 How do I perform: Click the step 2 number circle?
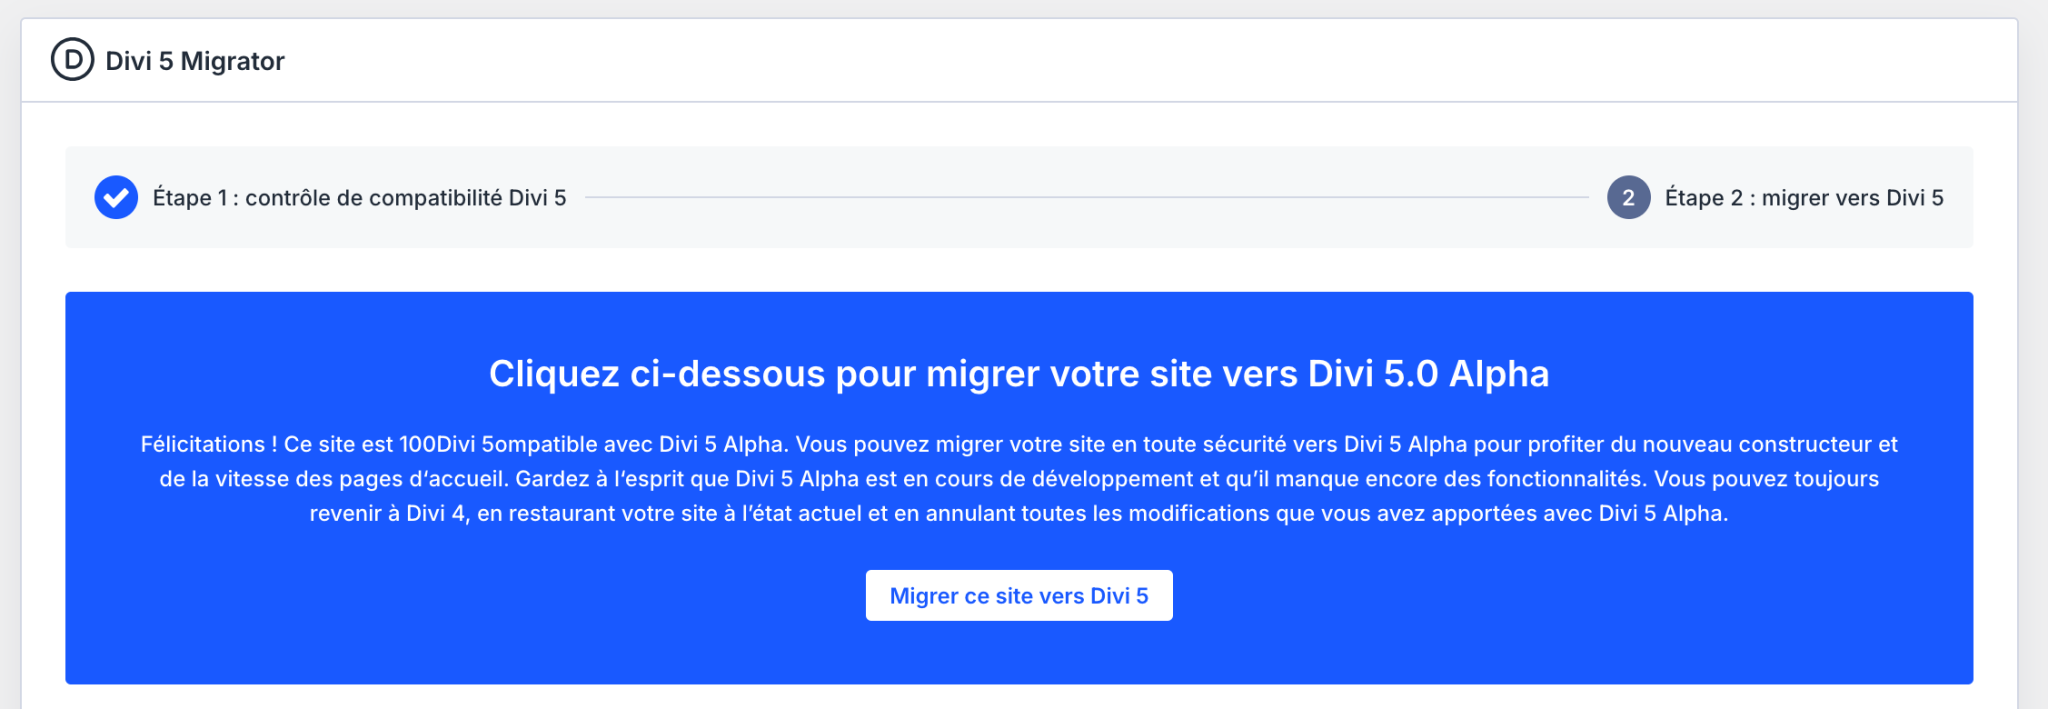coord(1628,197)
